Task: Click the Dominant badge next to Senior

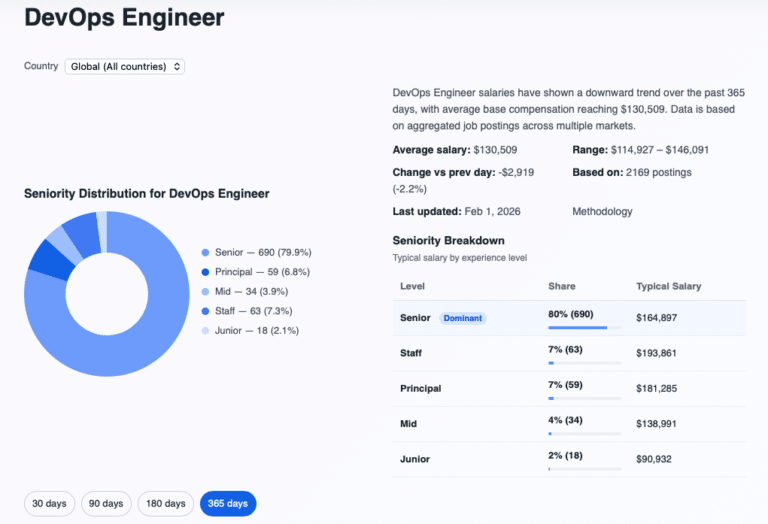Action: click(x=462, y=318)
